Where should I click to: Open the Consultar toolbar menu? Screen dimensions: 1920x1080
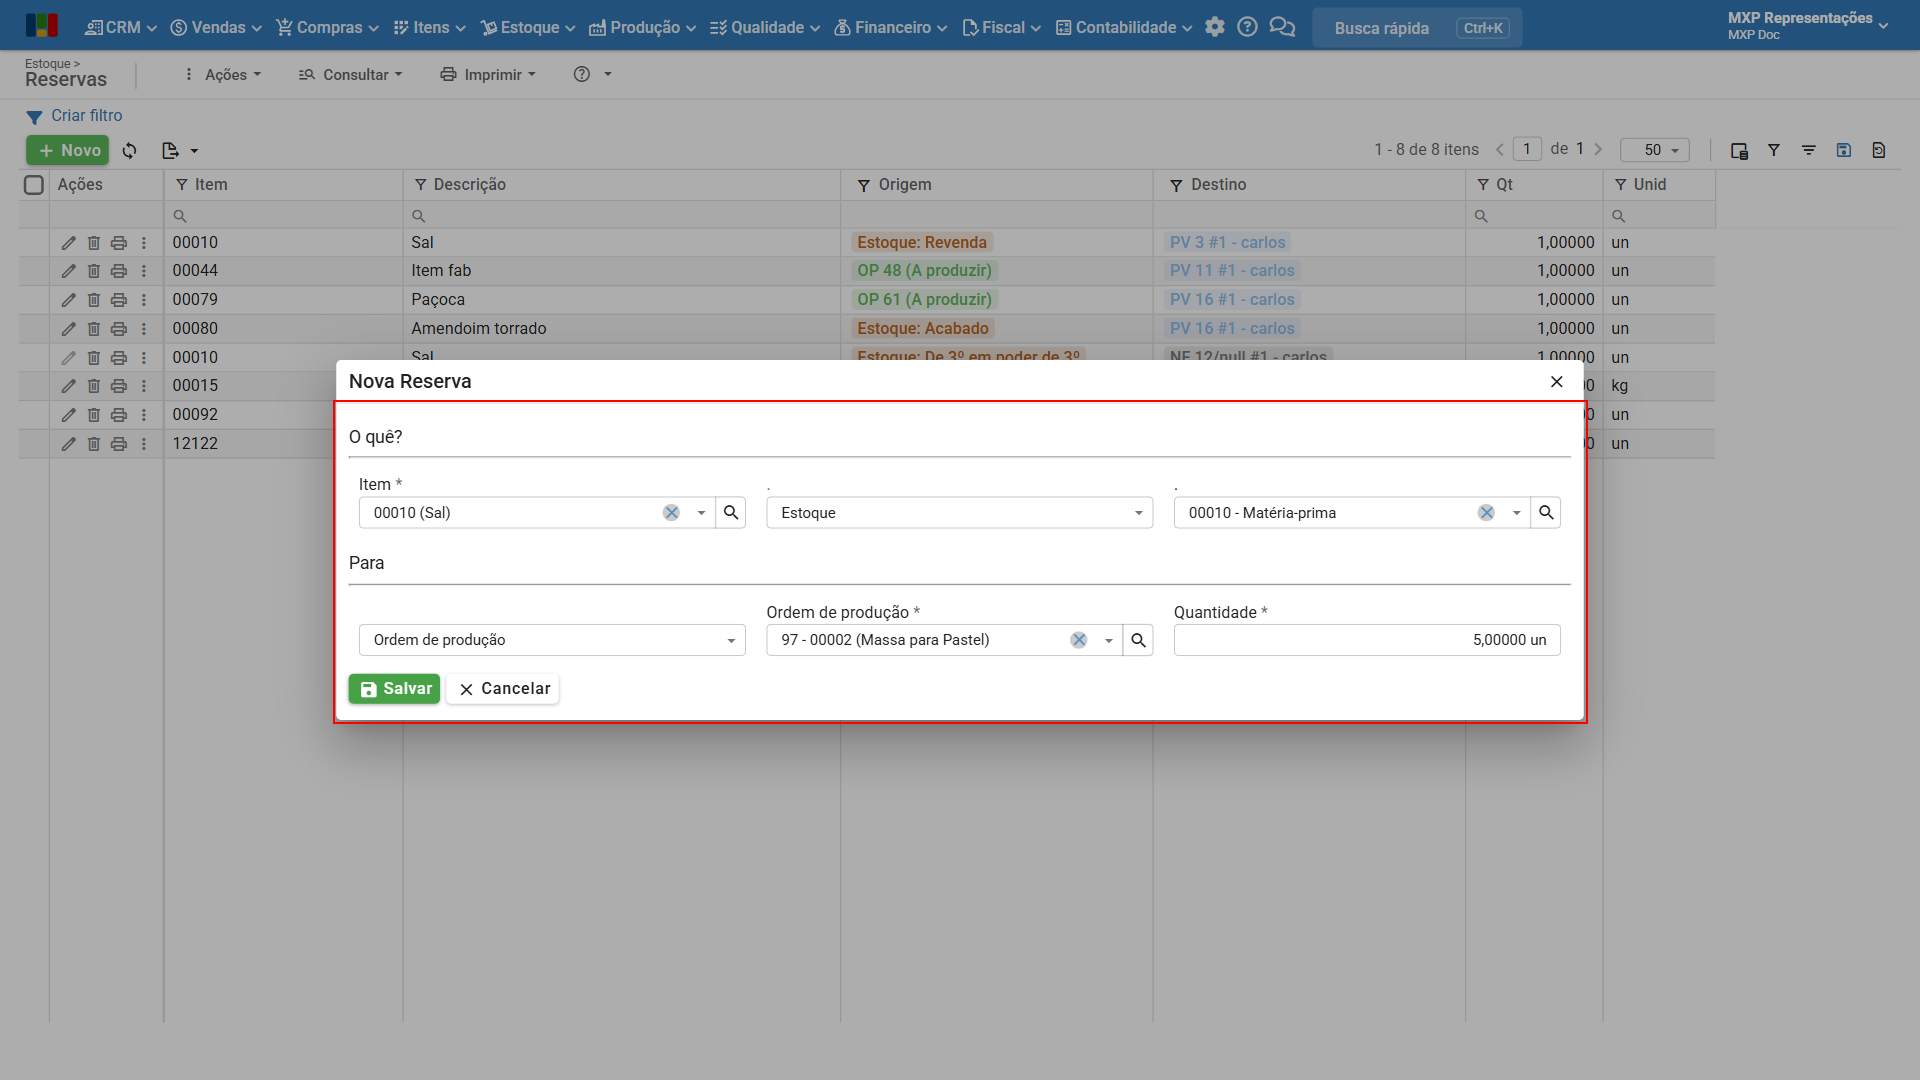click(350, 75)
